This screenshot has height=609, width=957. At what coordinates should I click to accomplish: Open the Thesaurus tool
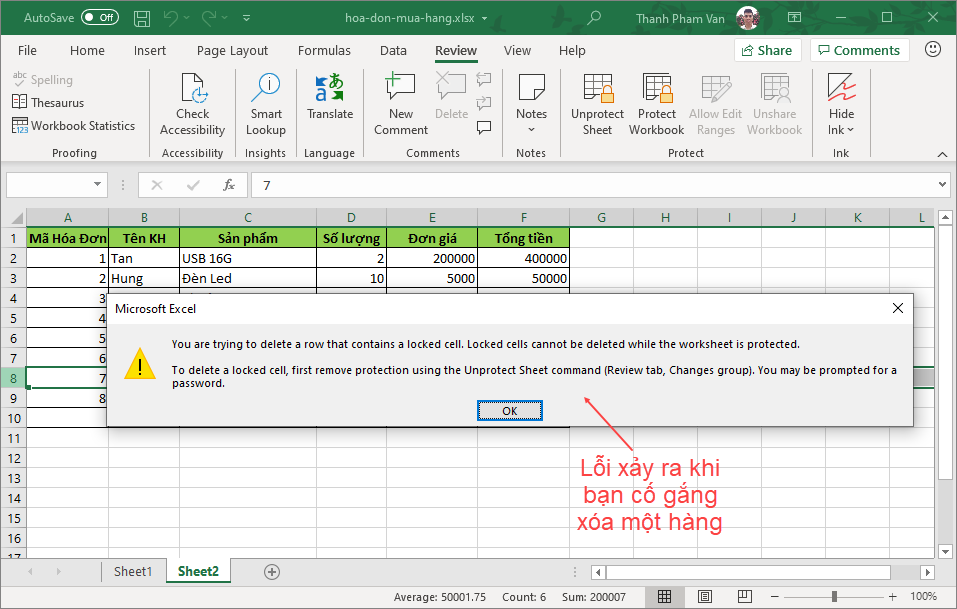coord(48,103)
